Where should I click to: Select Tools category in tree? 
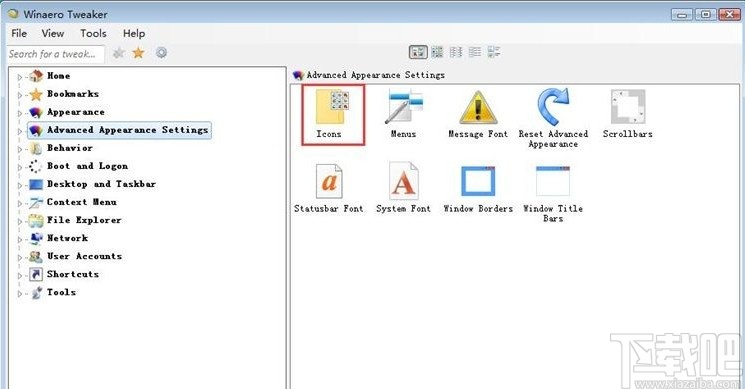(61, 293)
